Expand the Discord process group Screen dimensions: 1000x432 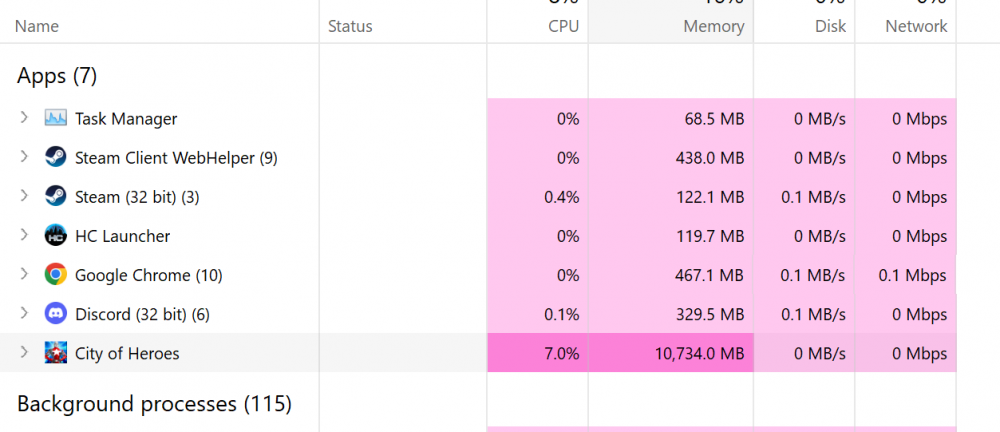[24, 314]
